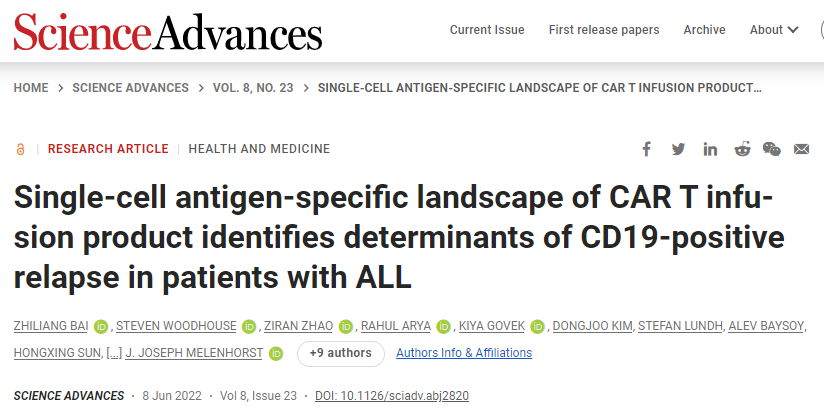Follow the DOI 10.1126/sciadv.abj2820 link
This screenshot has height=408, width=824.
tap(392, 396)
